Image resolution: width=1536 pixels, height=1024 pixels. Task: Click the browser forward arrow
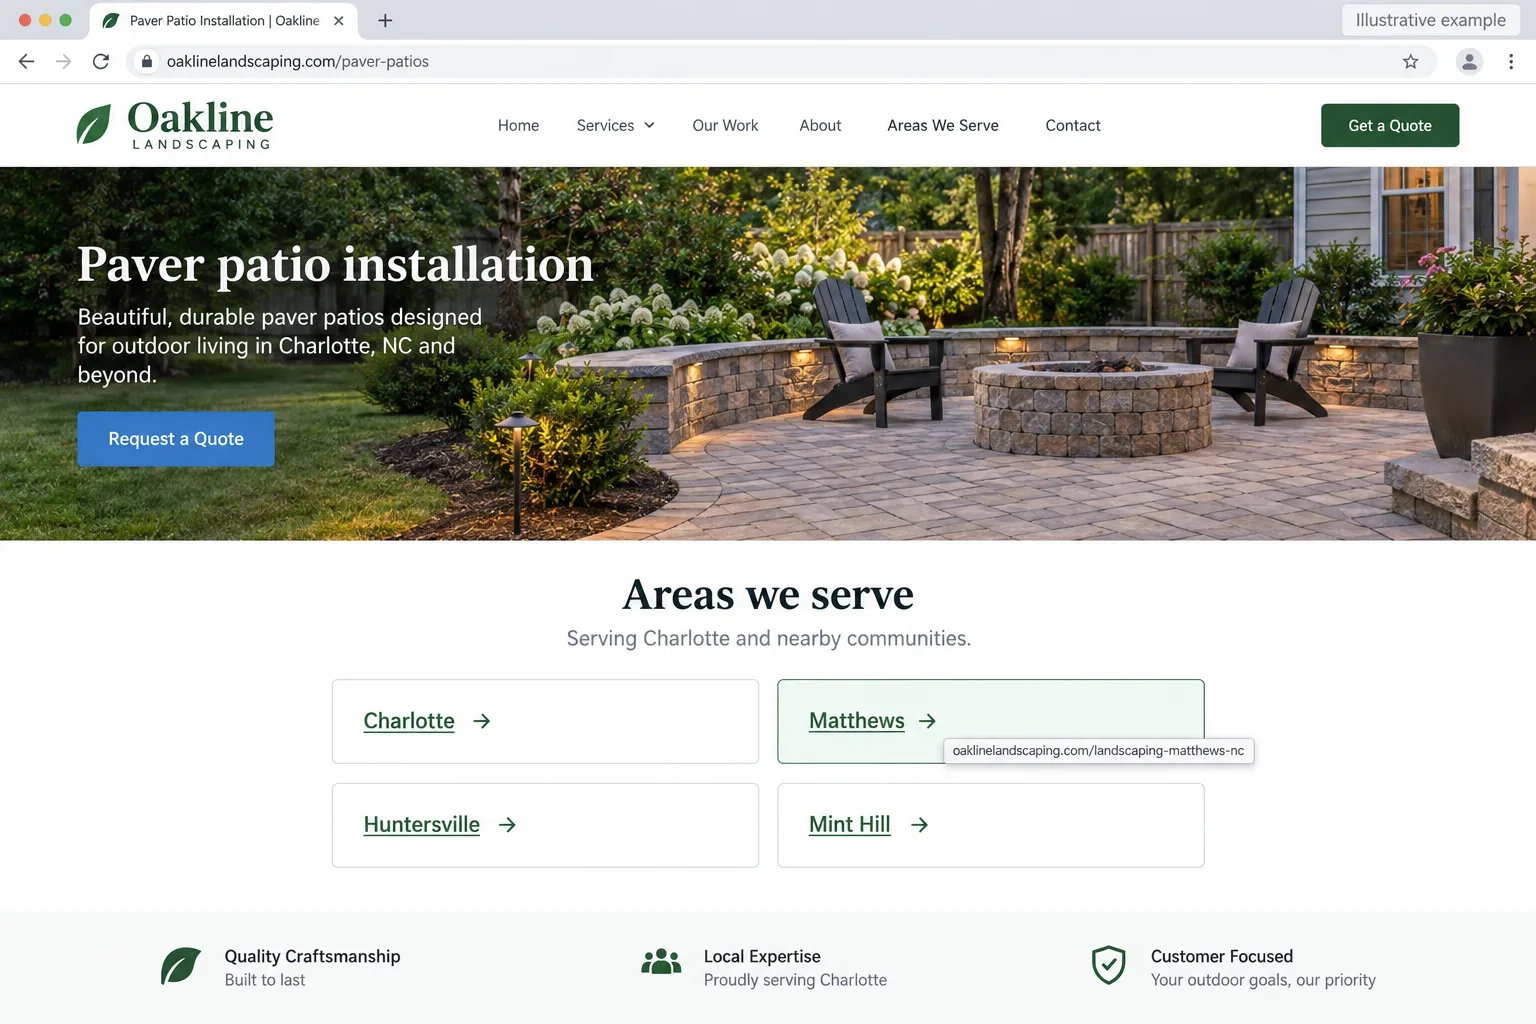(64, 62)
